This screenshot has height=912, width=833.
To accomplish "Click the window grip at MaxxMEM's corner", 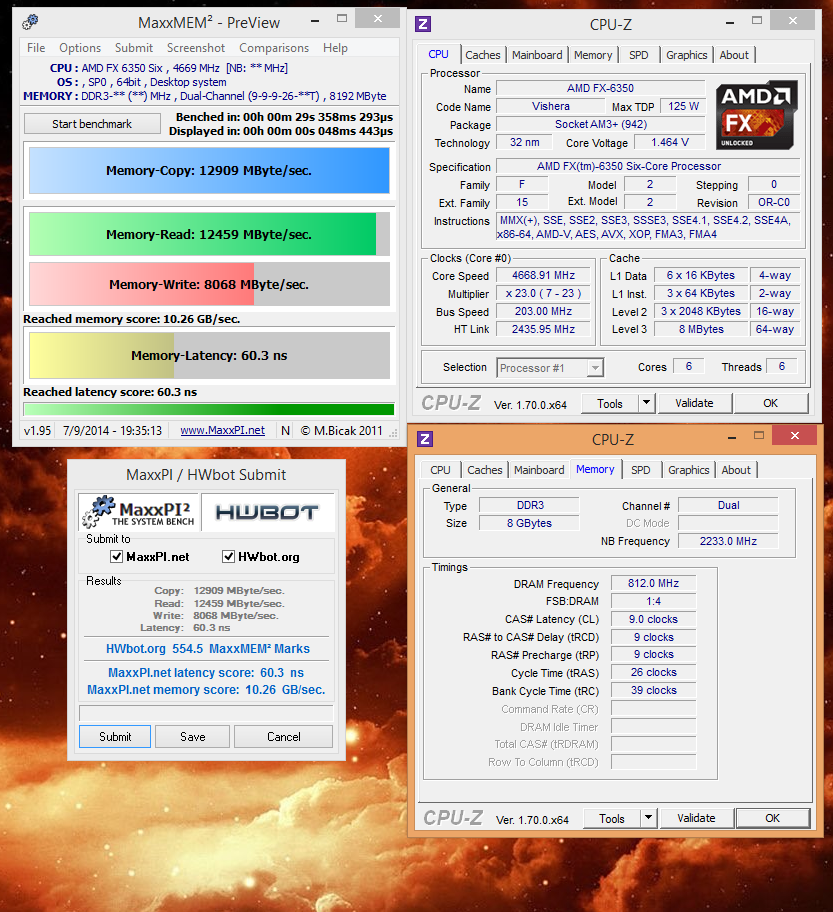I will point(394,433).
